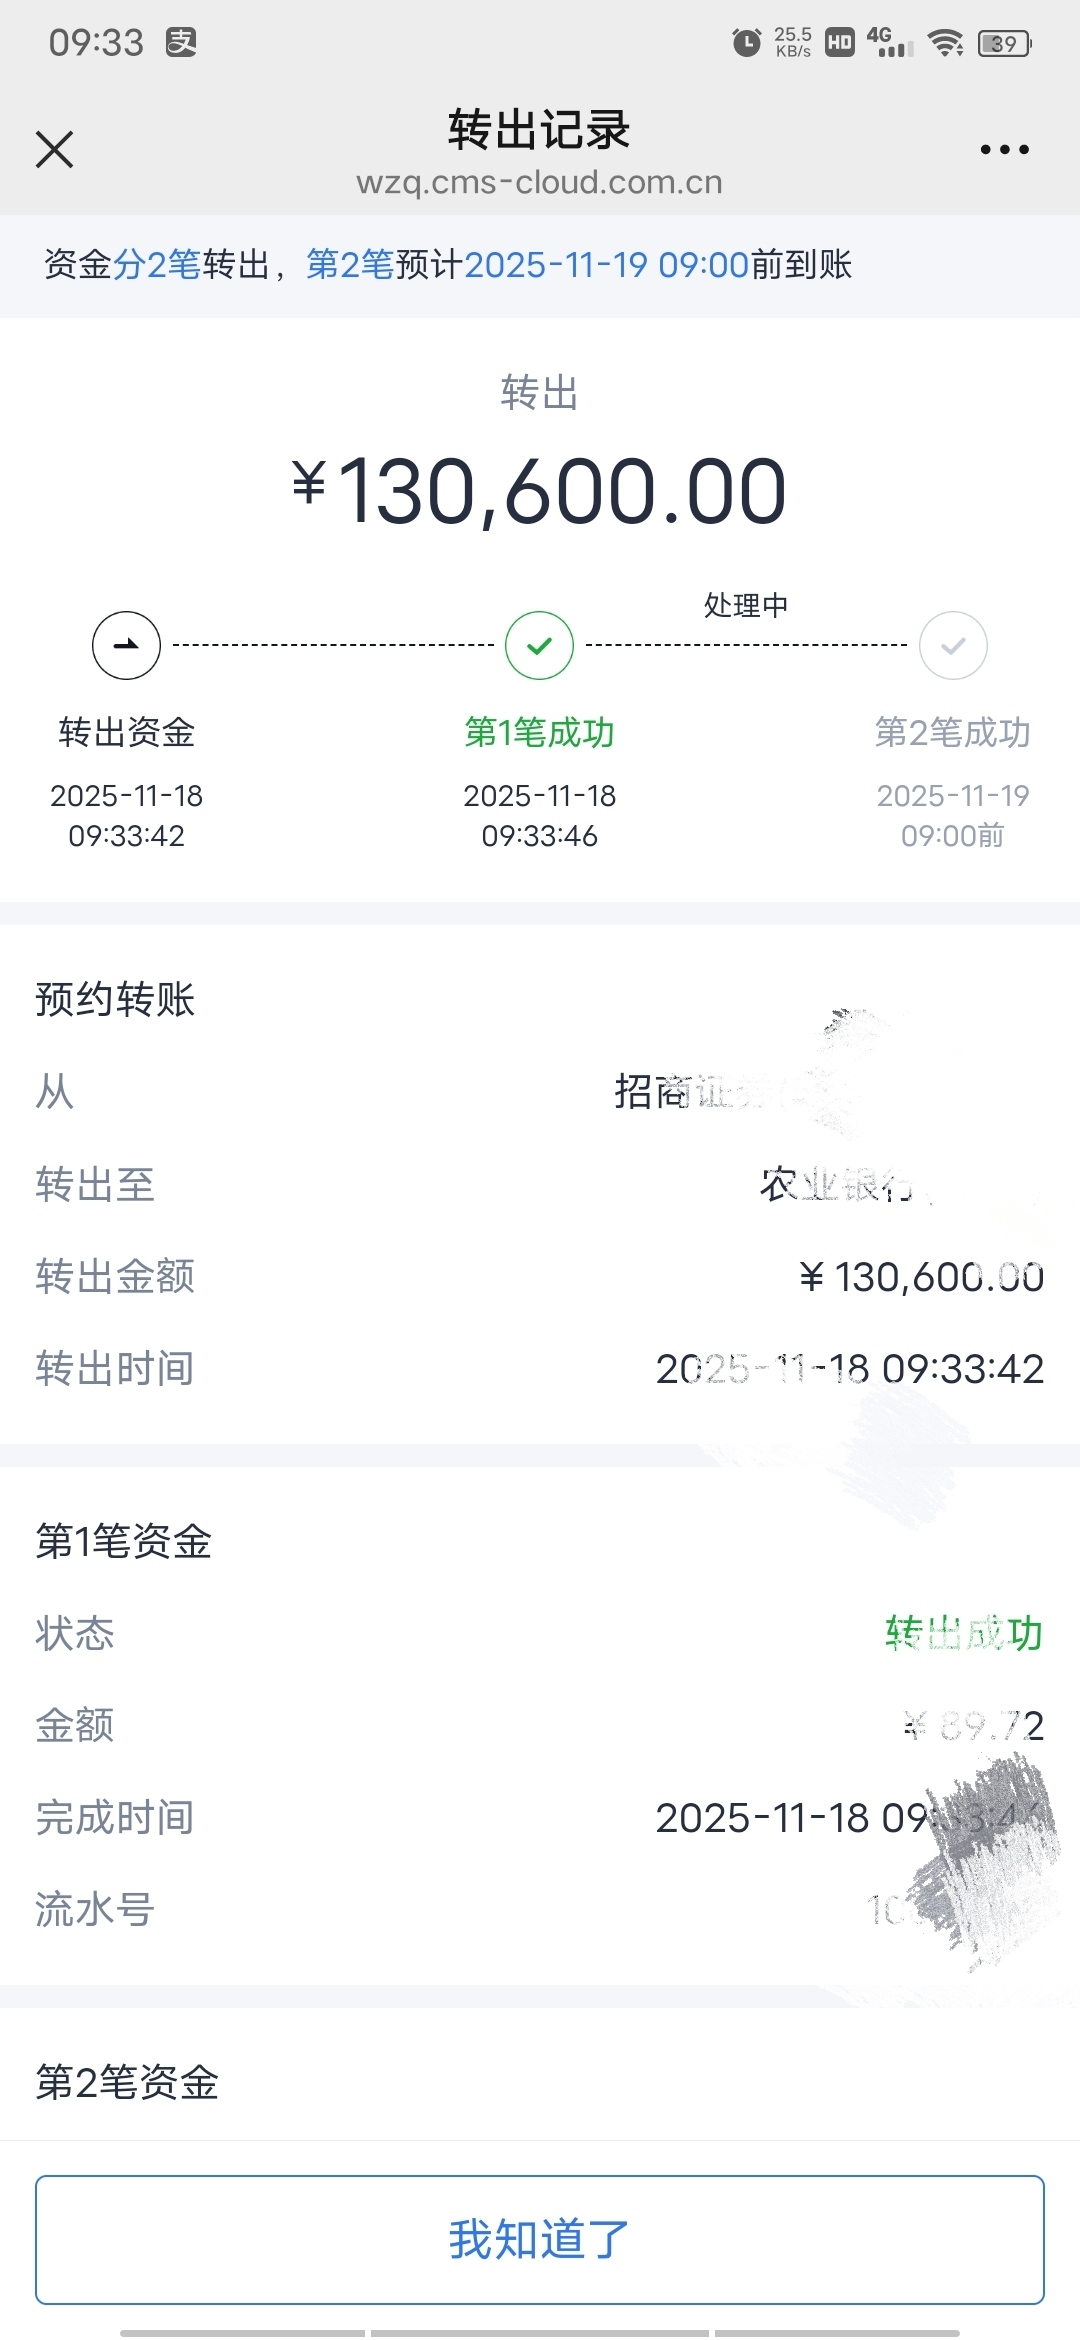Select the 第1笔资金 section header
The image size is (1080, 2340).
pos(124,1541)
